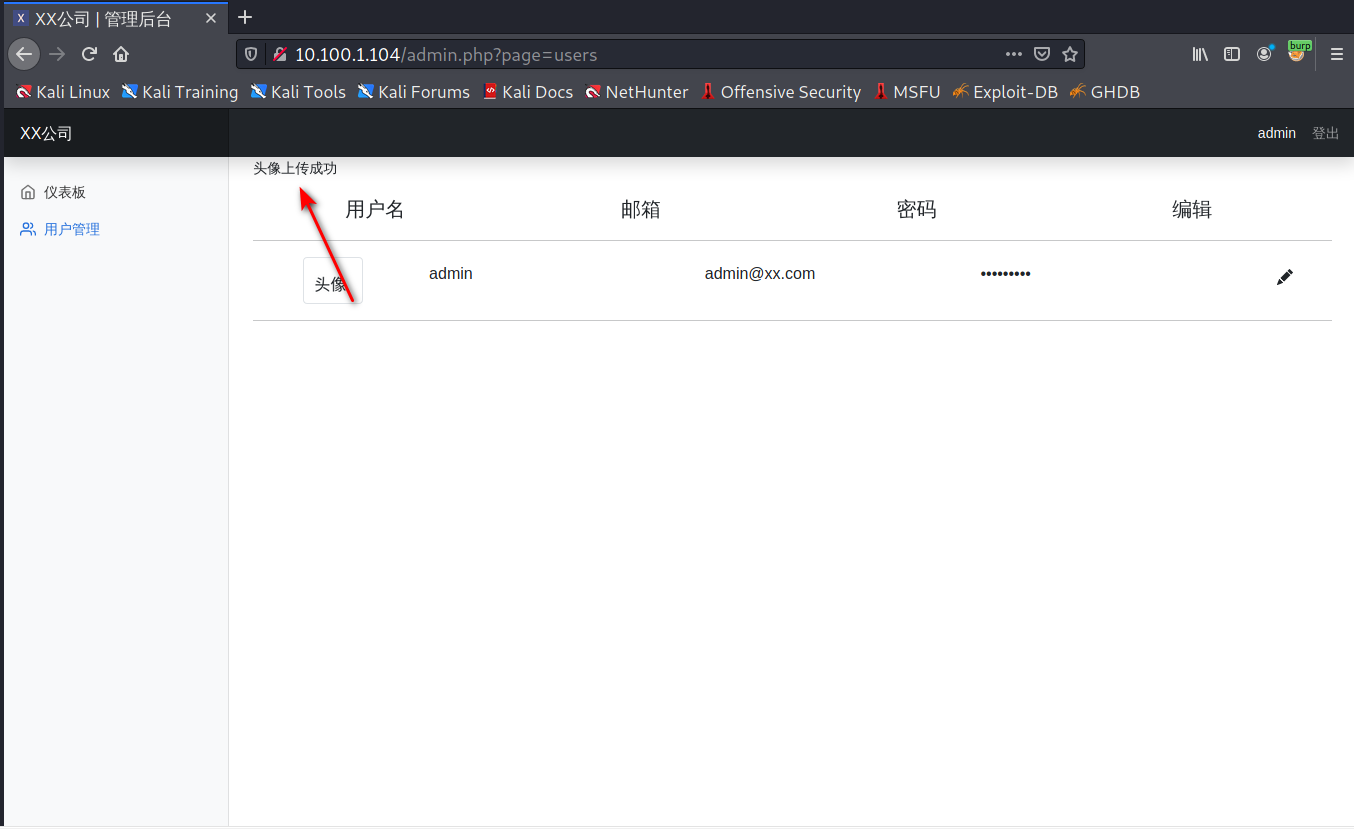Screen dimensions: 1354x829
Task: Go to browser home page icon
Action: click(121, 54)
